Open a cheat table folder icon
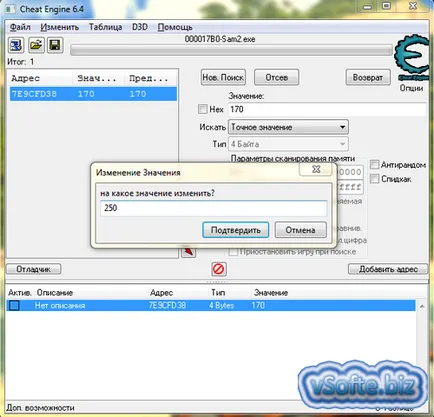434x417 pixels. click(x=36, y=45)
